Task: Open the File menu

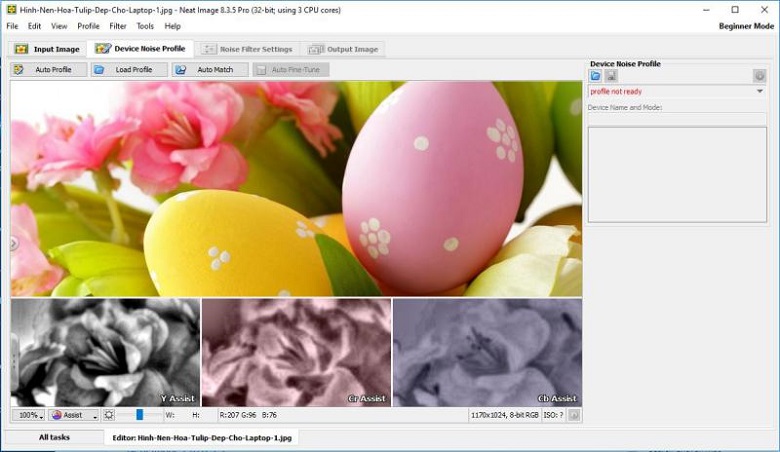Action: point(12,26)
